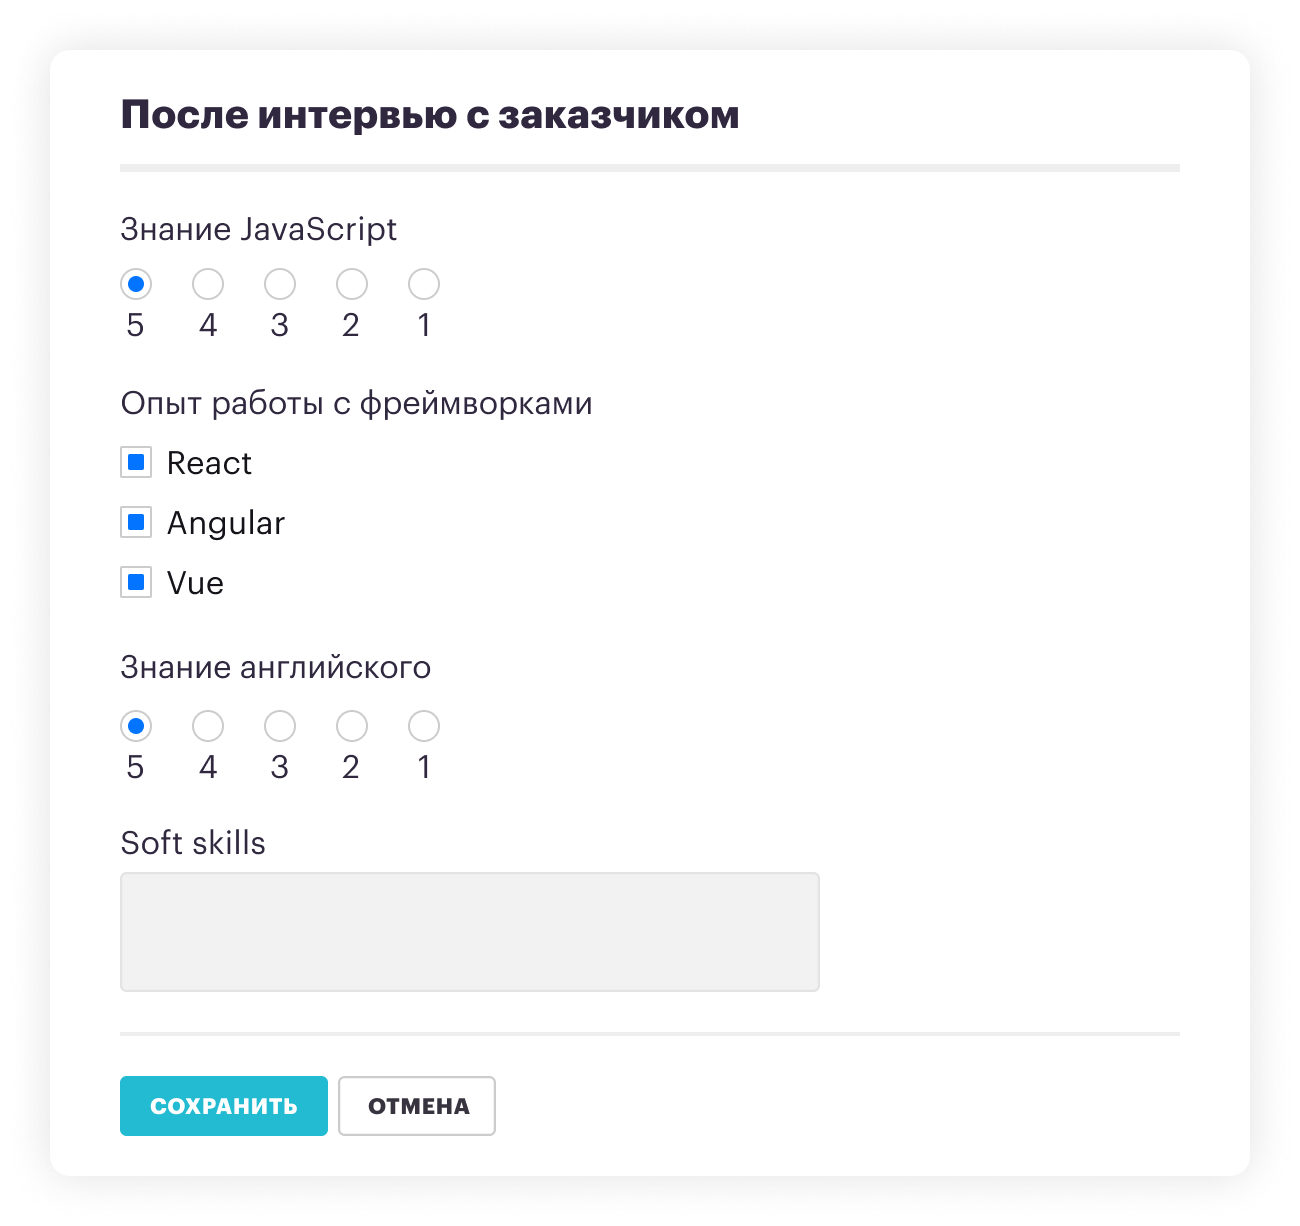Click the Отмена button
Viewport: 1300px width, 1226px height.
click(x=417, y=1106)
